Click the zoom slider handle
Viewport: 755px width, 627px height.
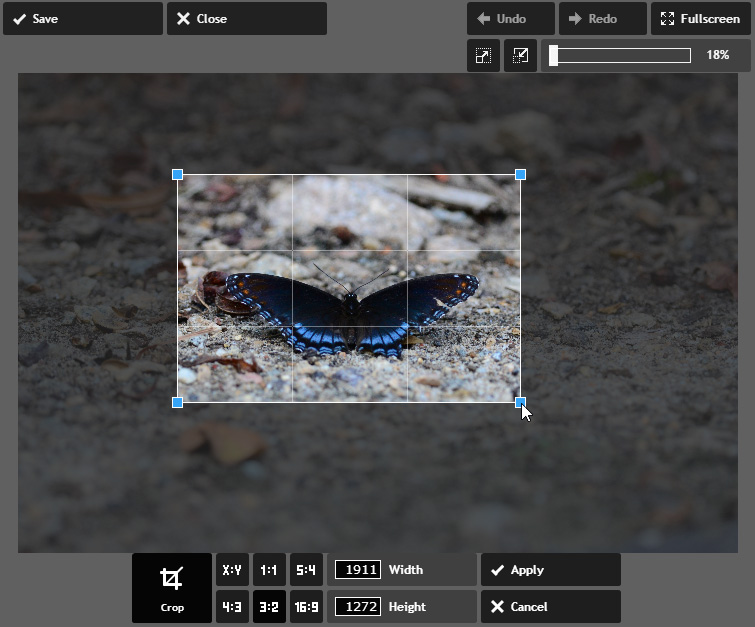554,56
